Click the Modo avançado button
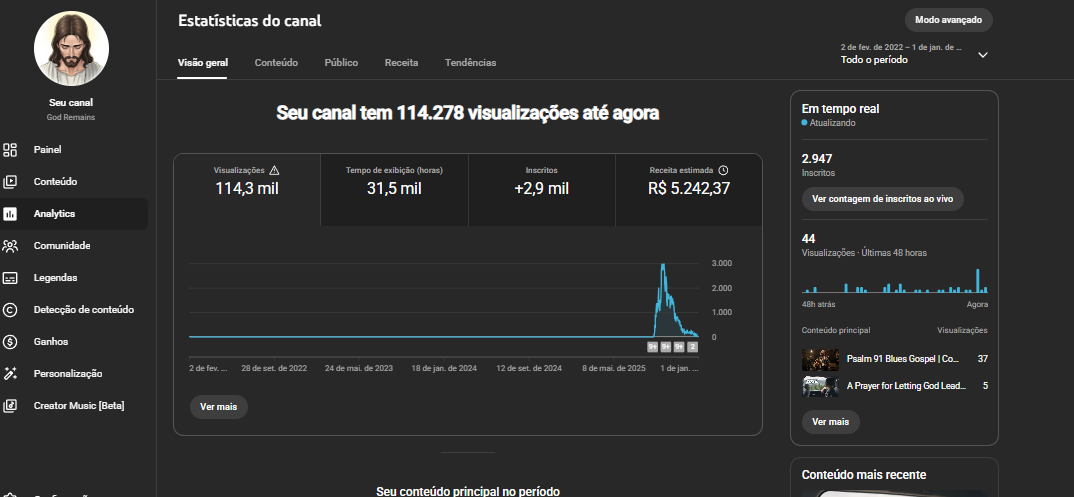This screenshot has width=1074, height=497. (949, 20)
